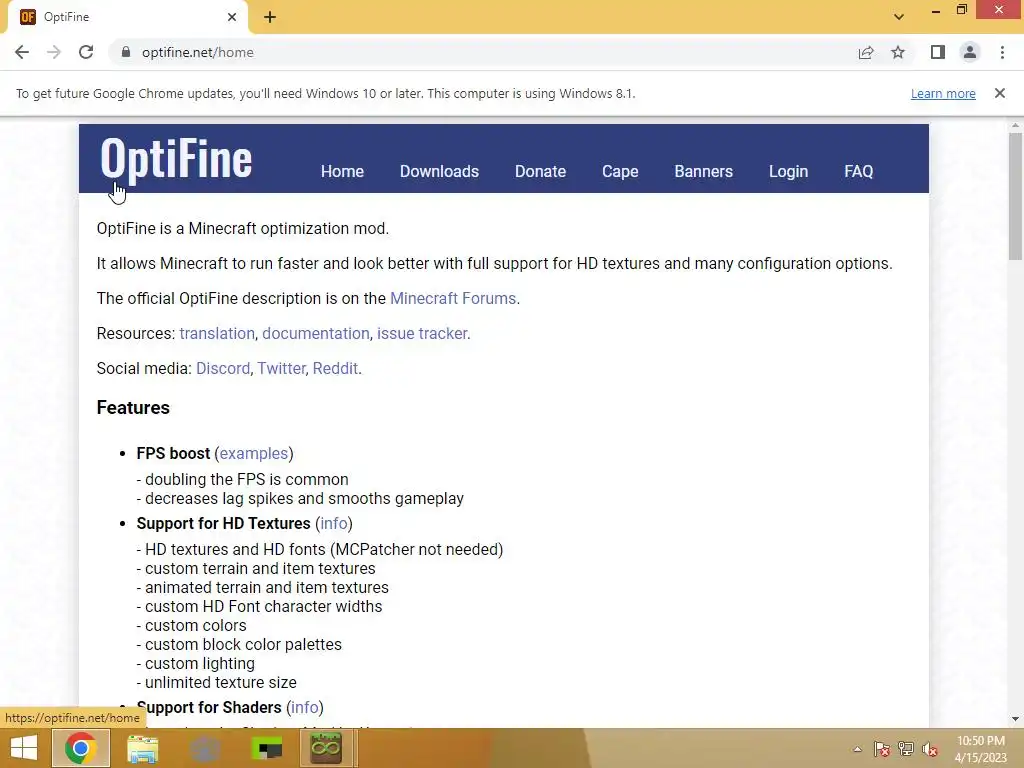Screen dimensions: 1024x768
Task: Open the FAQ navigation item
Action: pos(858,171)
